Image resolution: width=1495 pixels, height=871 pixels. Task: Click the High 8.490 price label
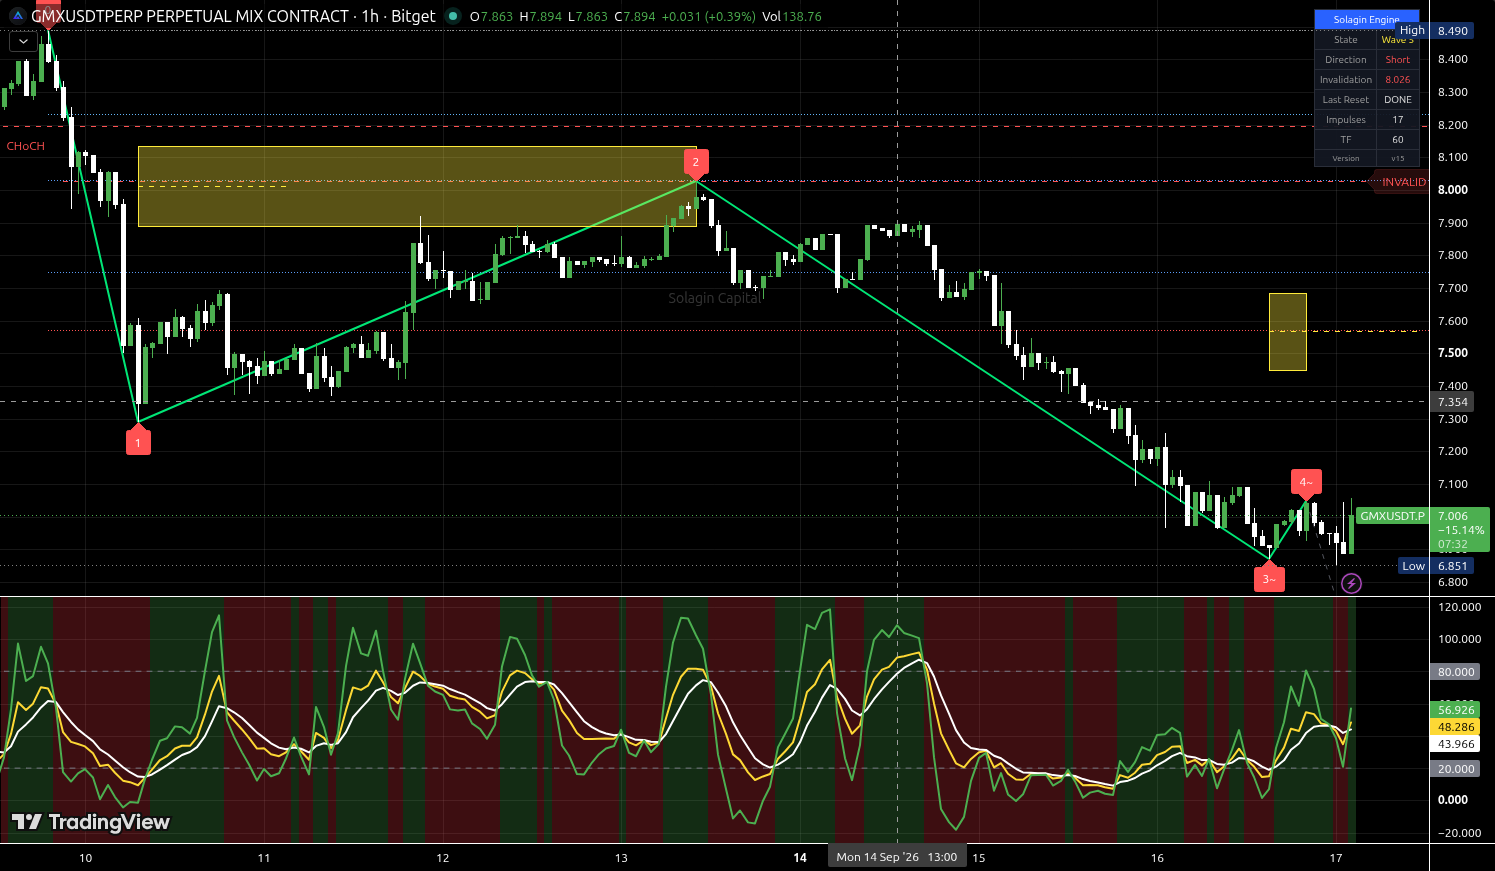click(1435, 31)
